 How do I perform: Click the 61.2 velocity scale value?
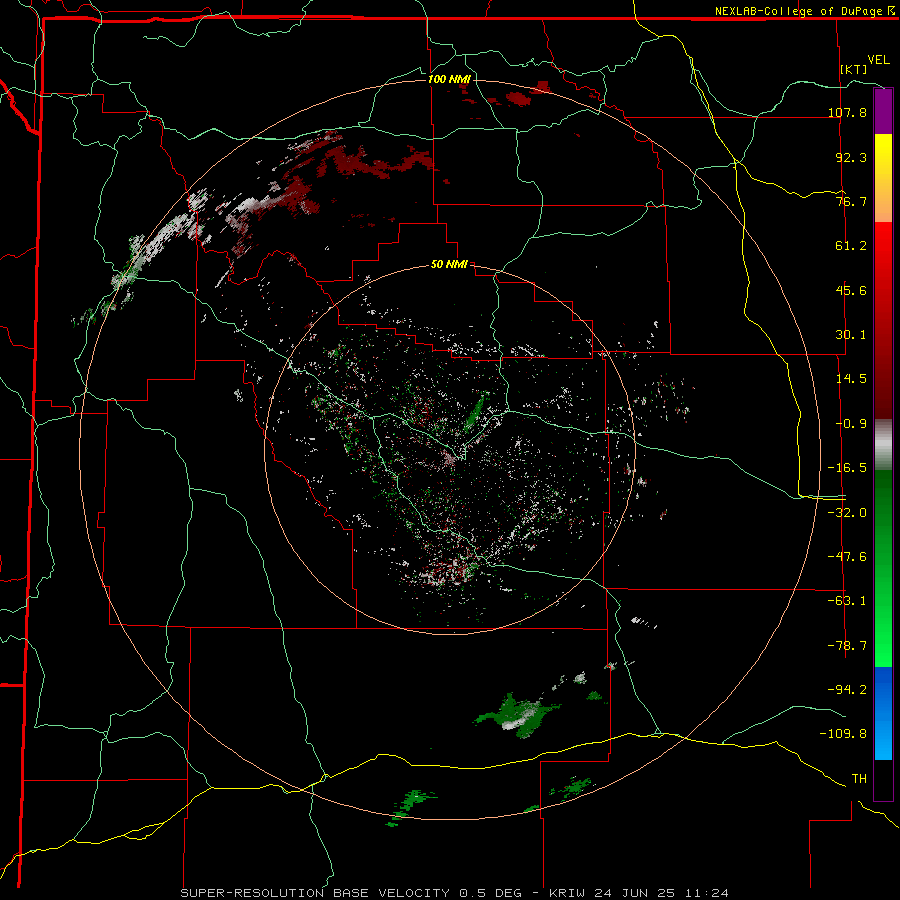pos(851,246)
